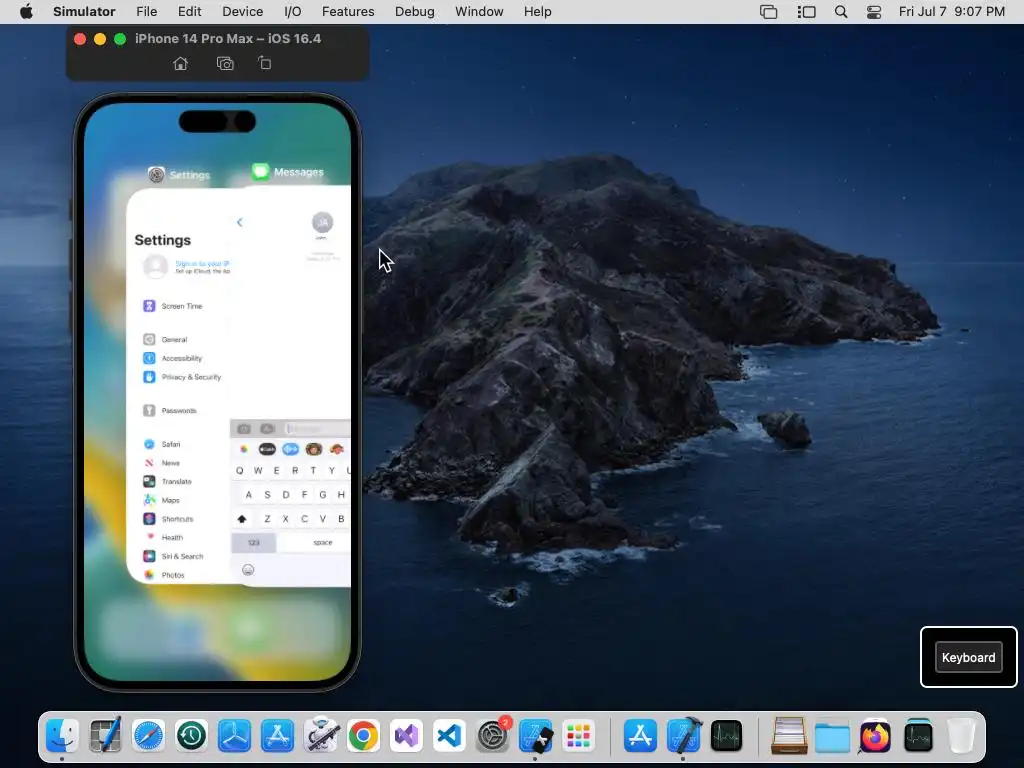This screenshot has width=1024, height=768.
Task: Open Automator from the Dock
Action: coord(321,735)
